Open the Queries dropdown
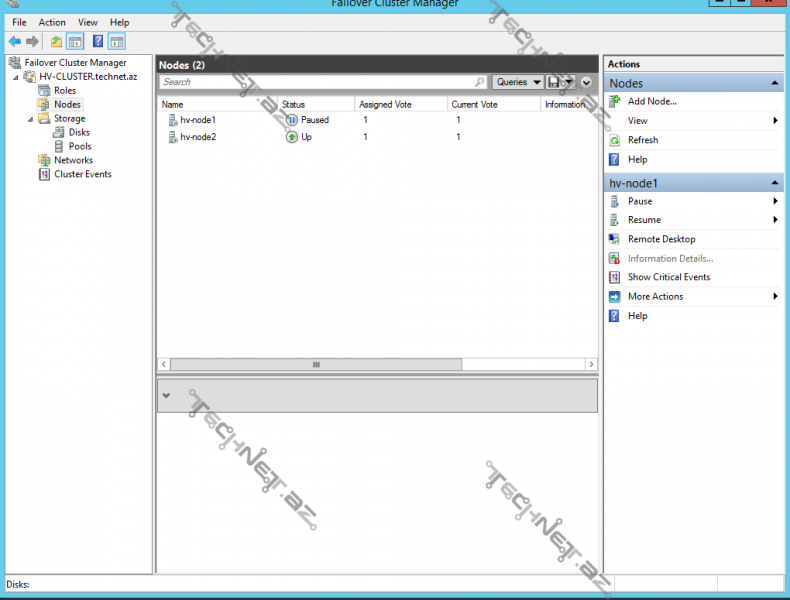The width and height of the screenshot is (790, 600). point(518,82)
